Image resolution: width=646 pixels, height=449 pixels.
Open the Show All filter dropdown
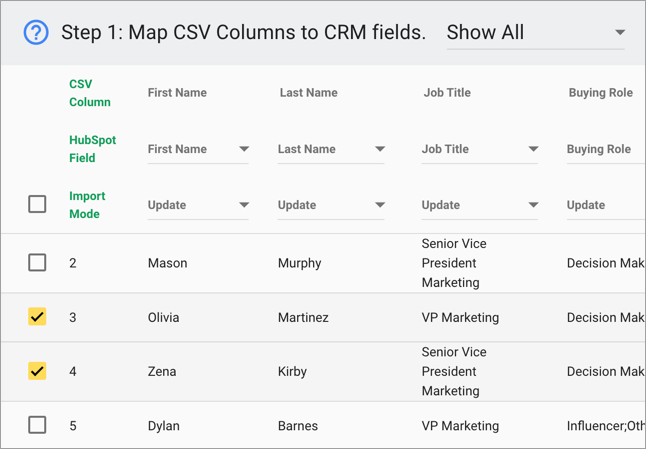[x=535, y=32]
